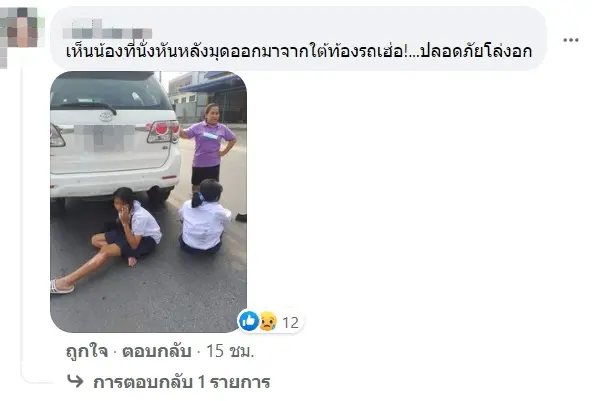
Task: Click the woman in purple shirt in photo
Action: pos(208,145)
